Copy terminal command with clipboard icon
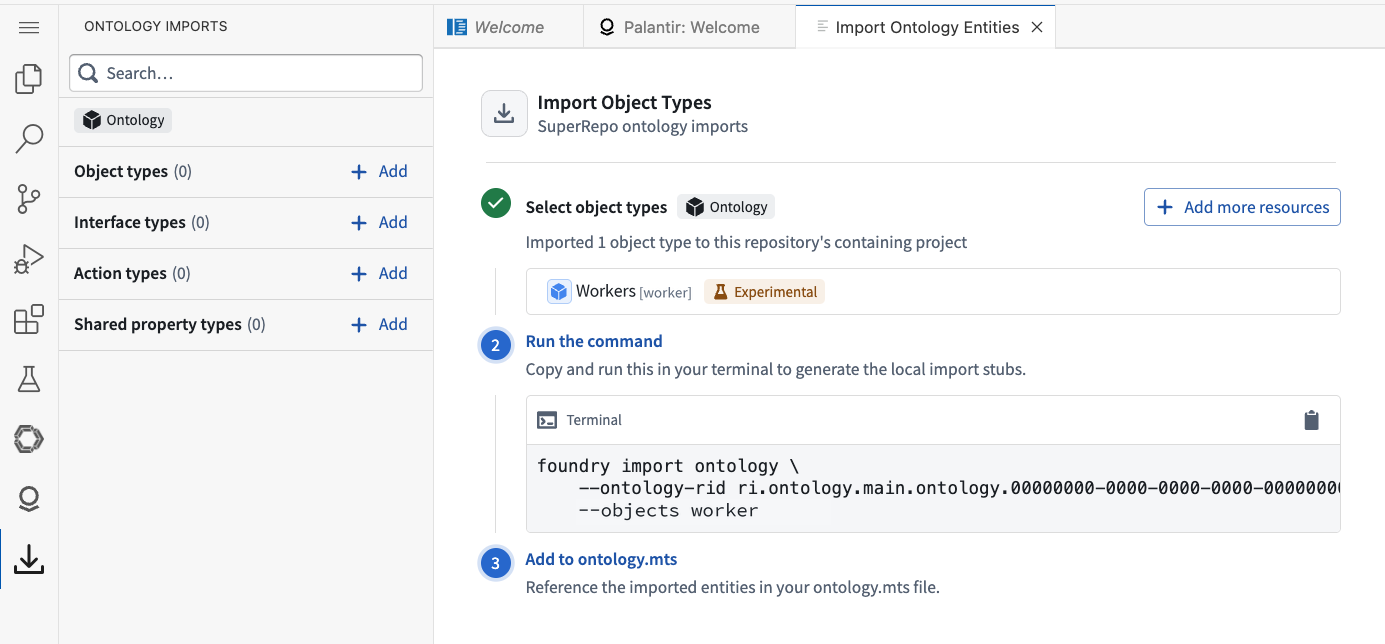This screenshot has width=1385, height=644. pos(1311,420)
